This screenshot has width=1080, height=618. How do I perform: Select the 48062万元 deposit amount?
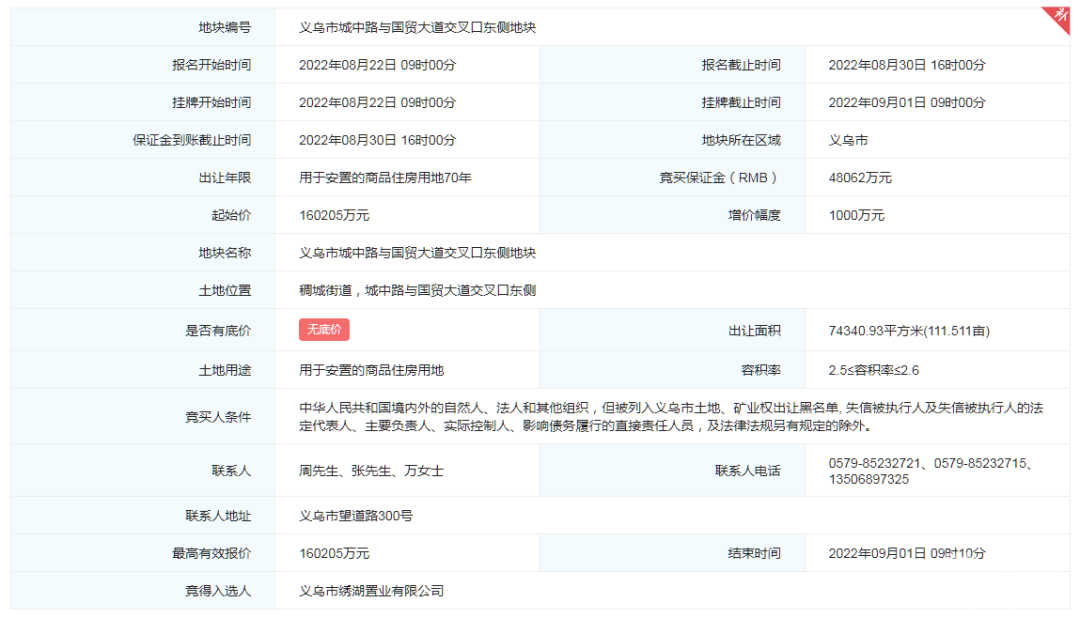pyautogui.click(x=860, y=178)
